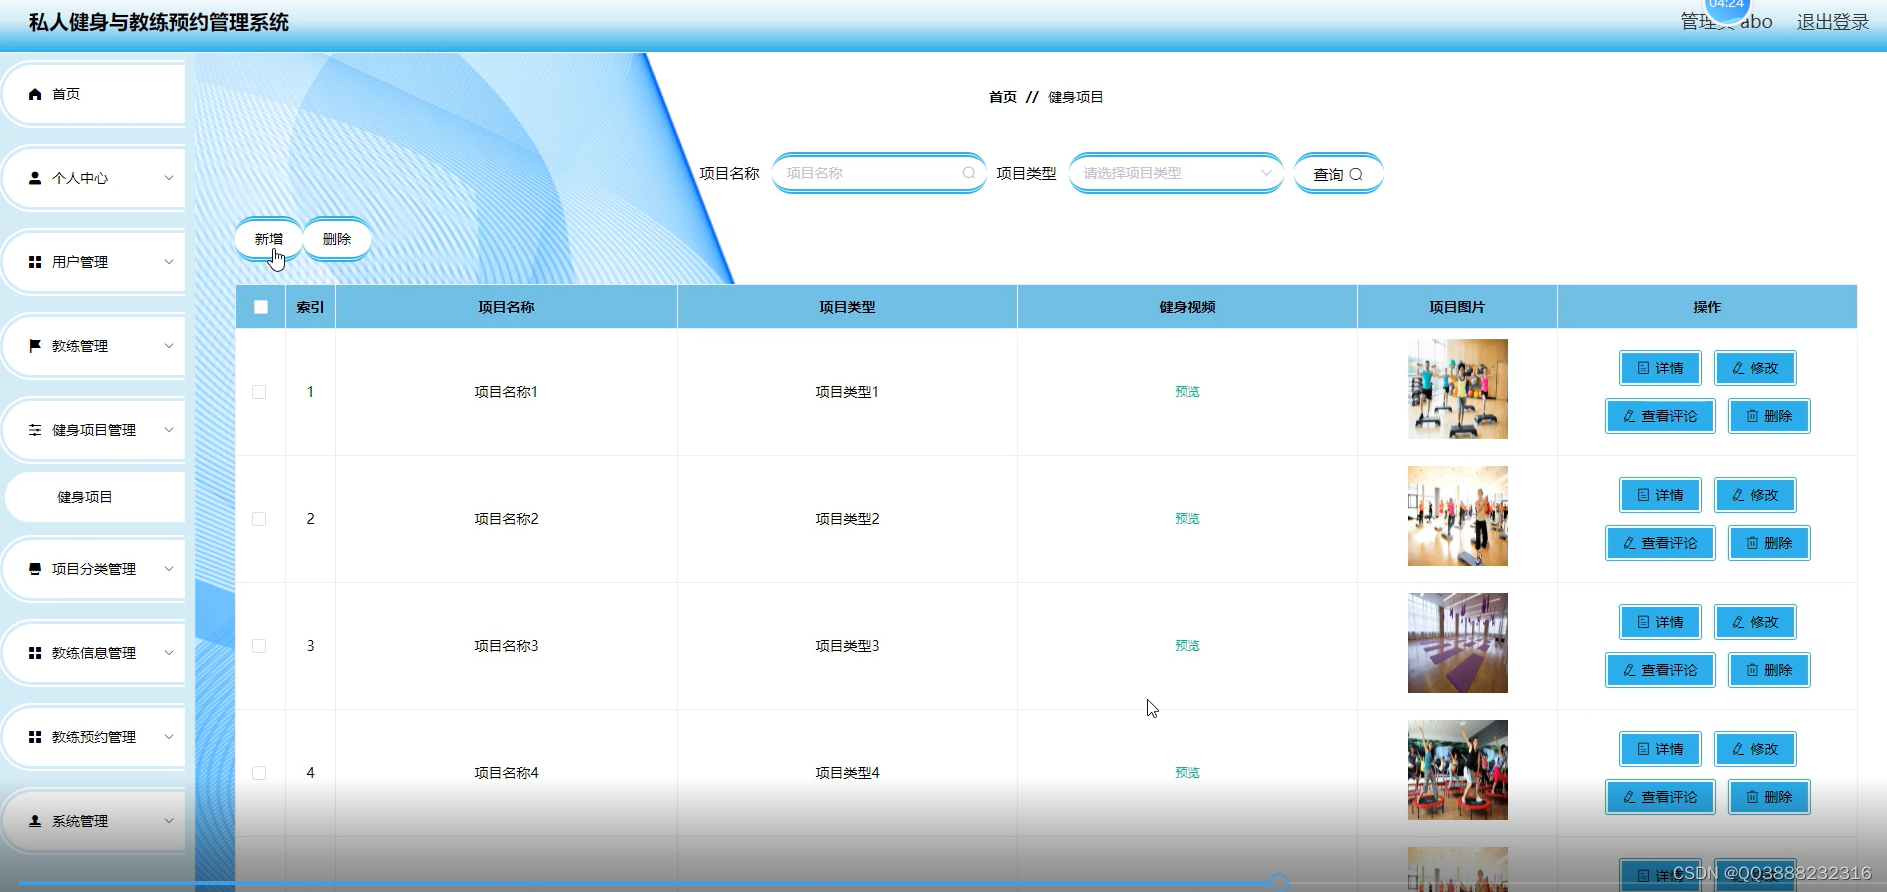Open 系统管理 sidebar menu
Image resolution: width=1887 pixels, height=892 pixels.
pyautogui.click(x=94, y=821)
